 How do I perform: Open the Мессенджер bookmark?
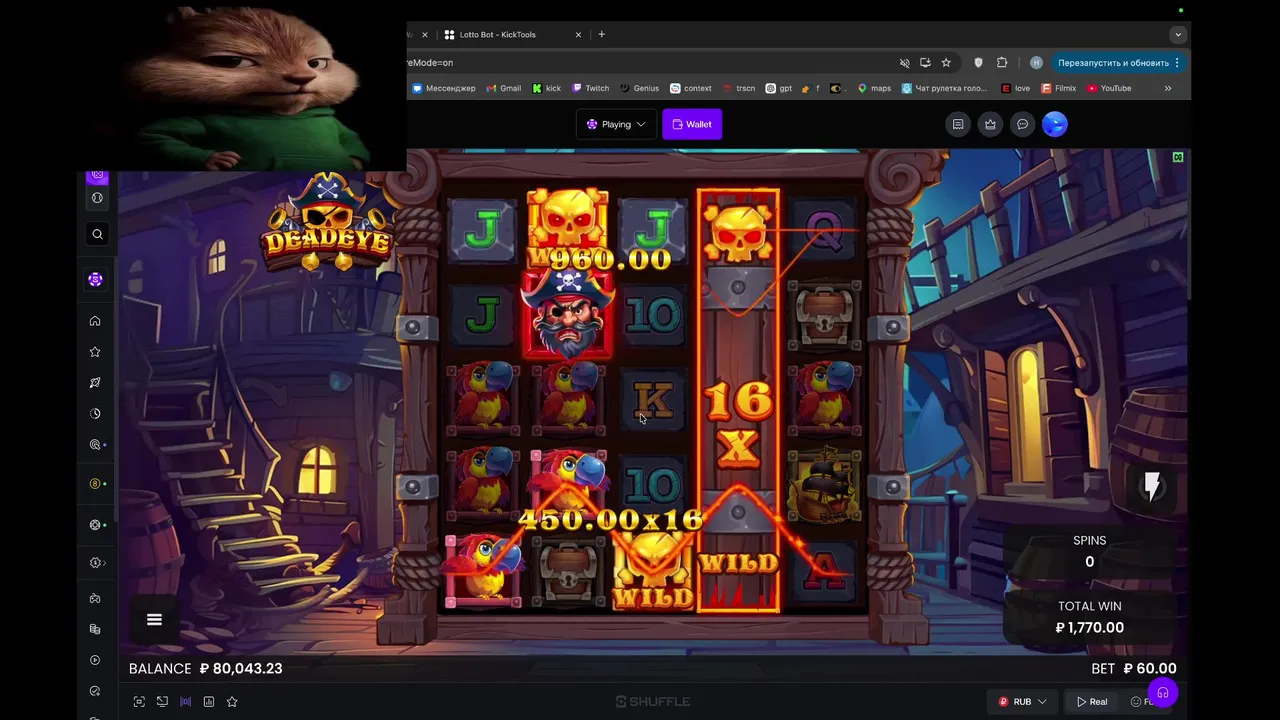point(443,88)
